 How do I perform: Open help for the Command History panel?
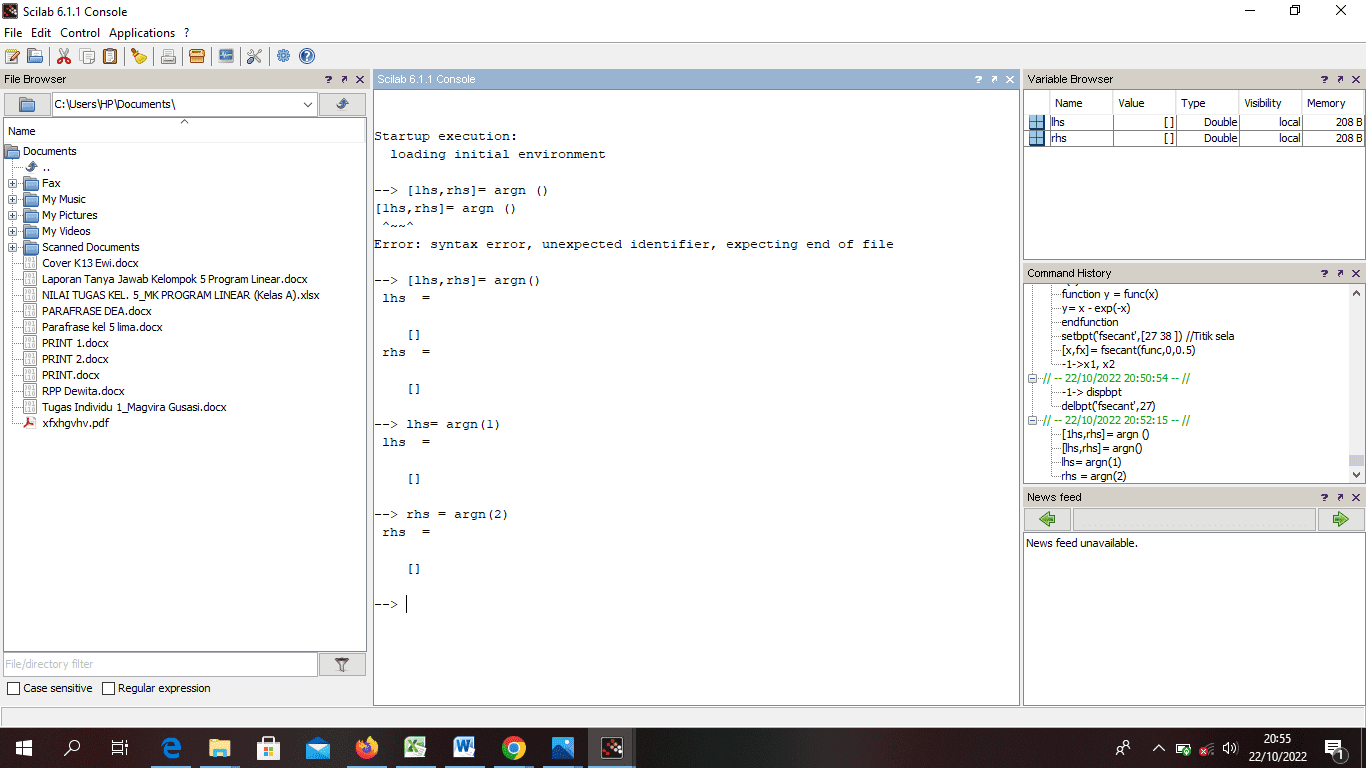coord(1325,273)
